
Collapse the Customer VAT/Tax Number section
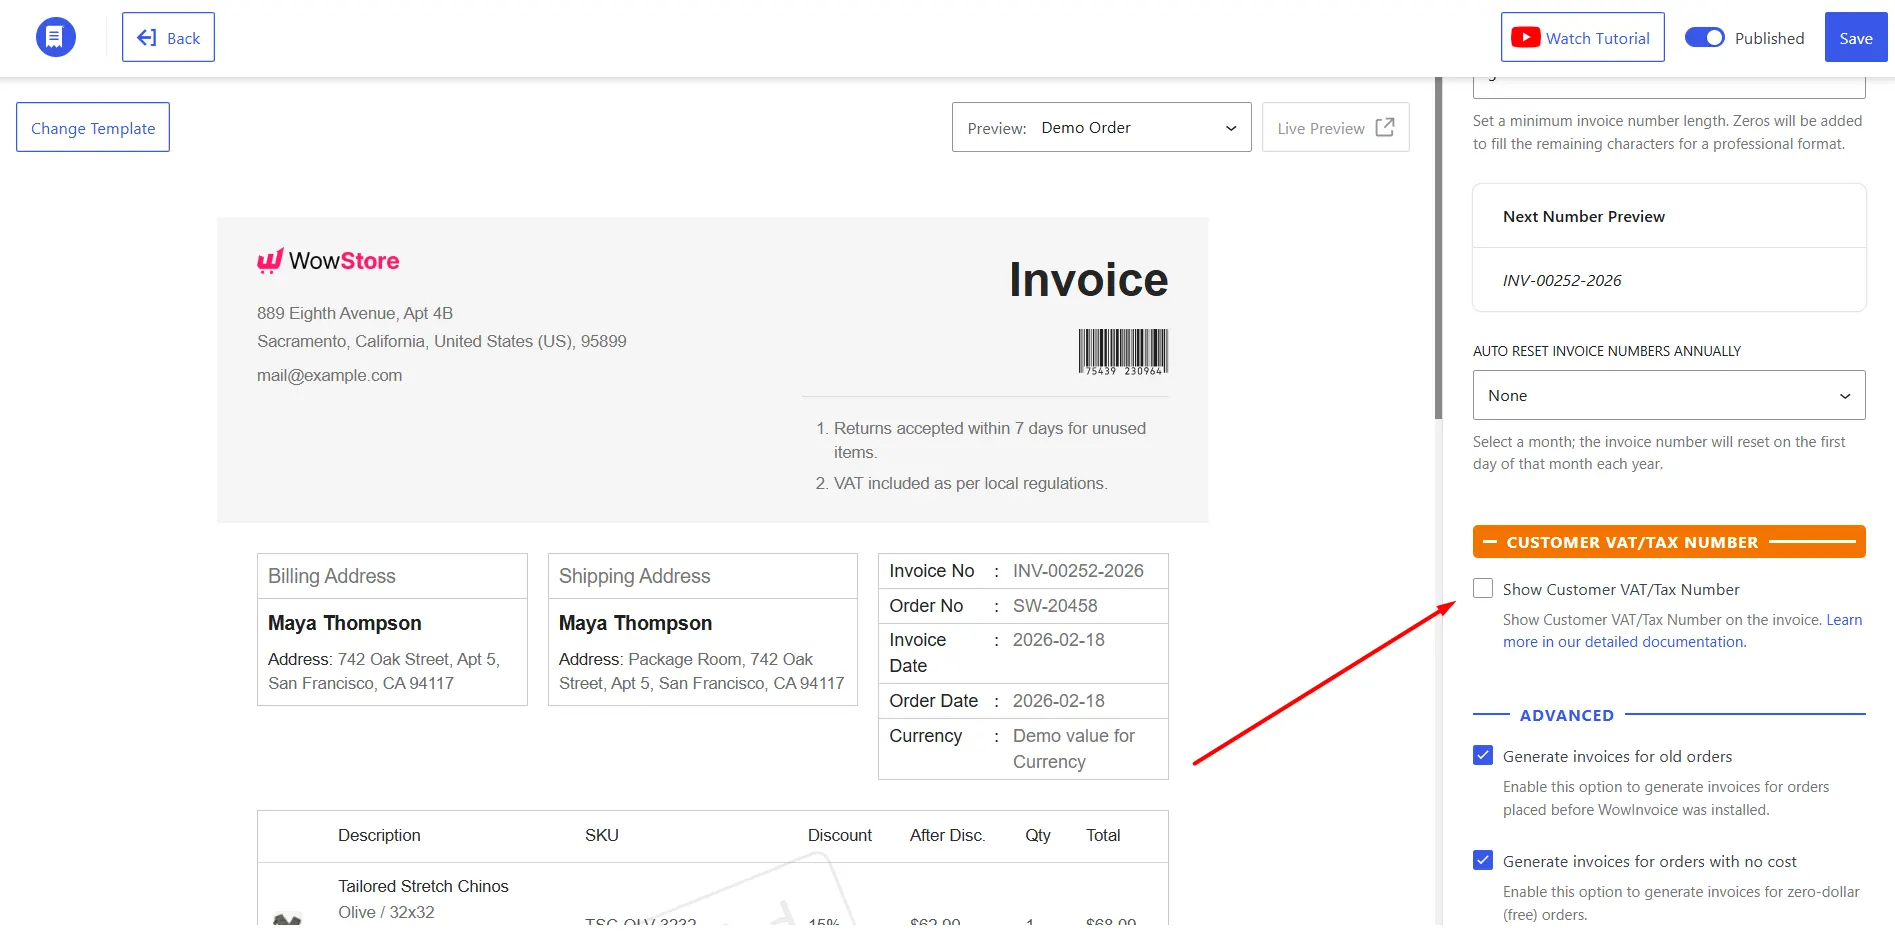(1668, 542)
